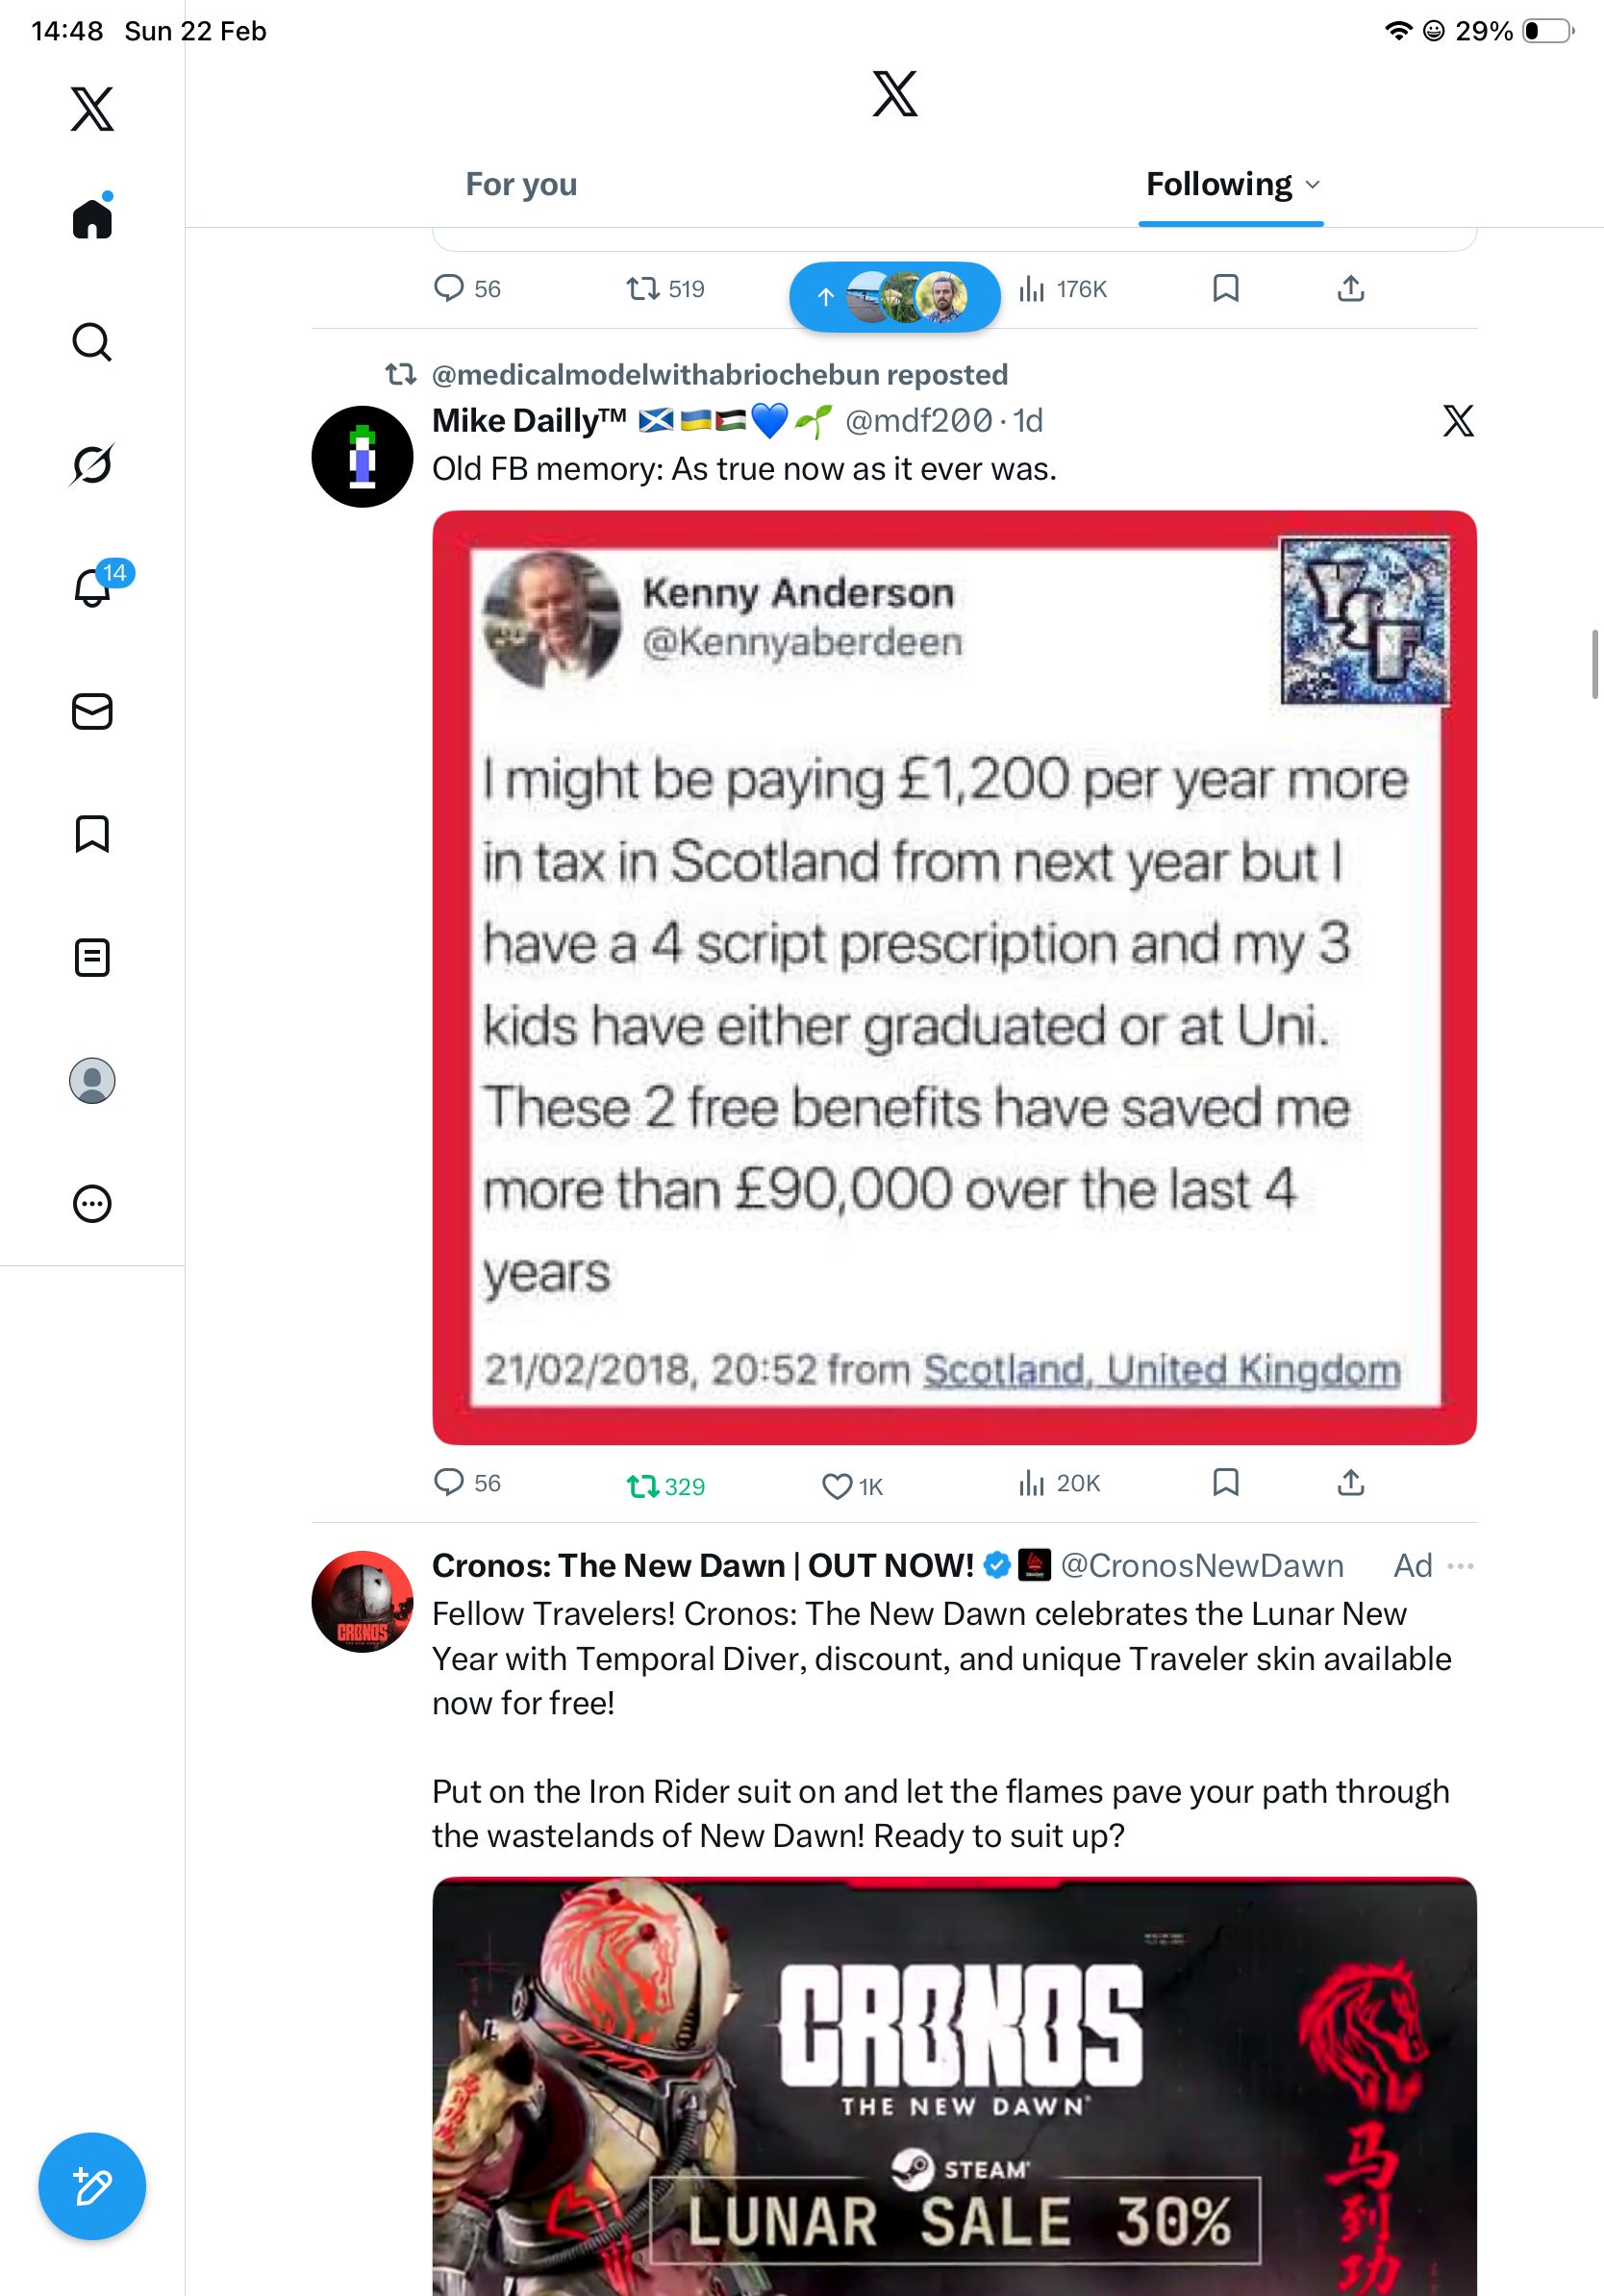Open the Kenny Anderson tweet image

pyautogui.click(x=954, y=977)
